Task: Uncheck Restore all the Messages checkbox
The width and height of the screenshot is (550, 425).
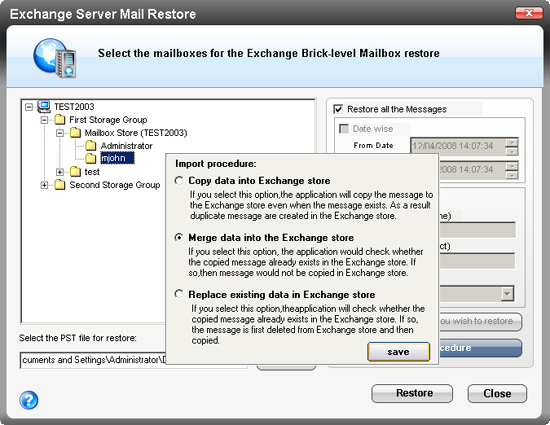Action: coord(338,109)
